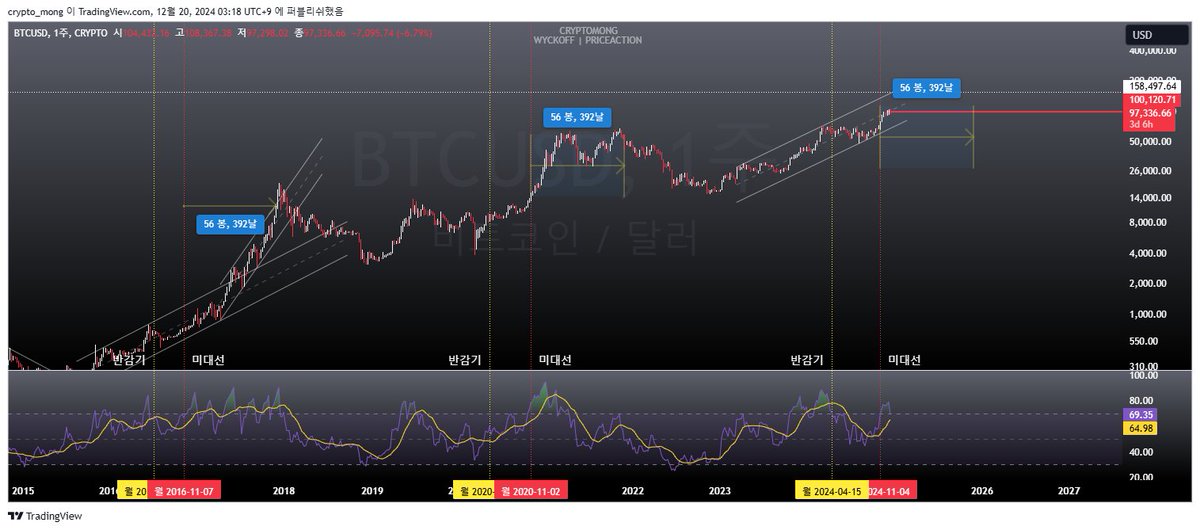Click the 미대선 text near the 2024 line
The height and width of the screenshot is (530, 1200).
coord(905,359)
